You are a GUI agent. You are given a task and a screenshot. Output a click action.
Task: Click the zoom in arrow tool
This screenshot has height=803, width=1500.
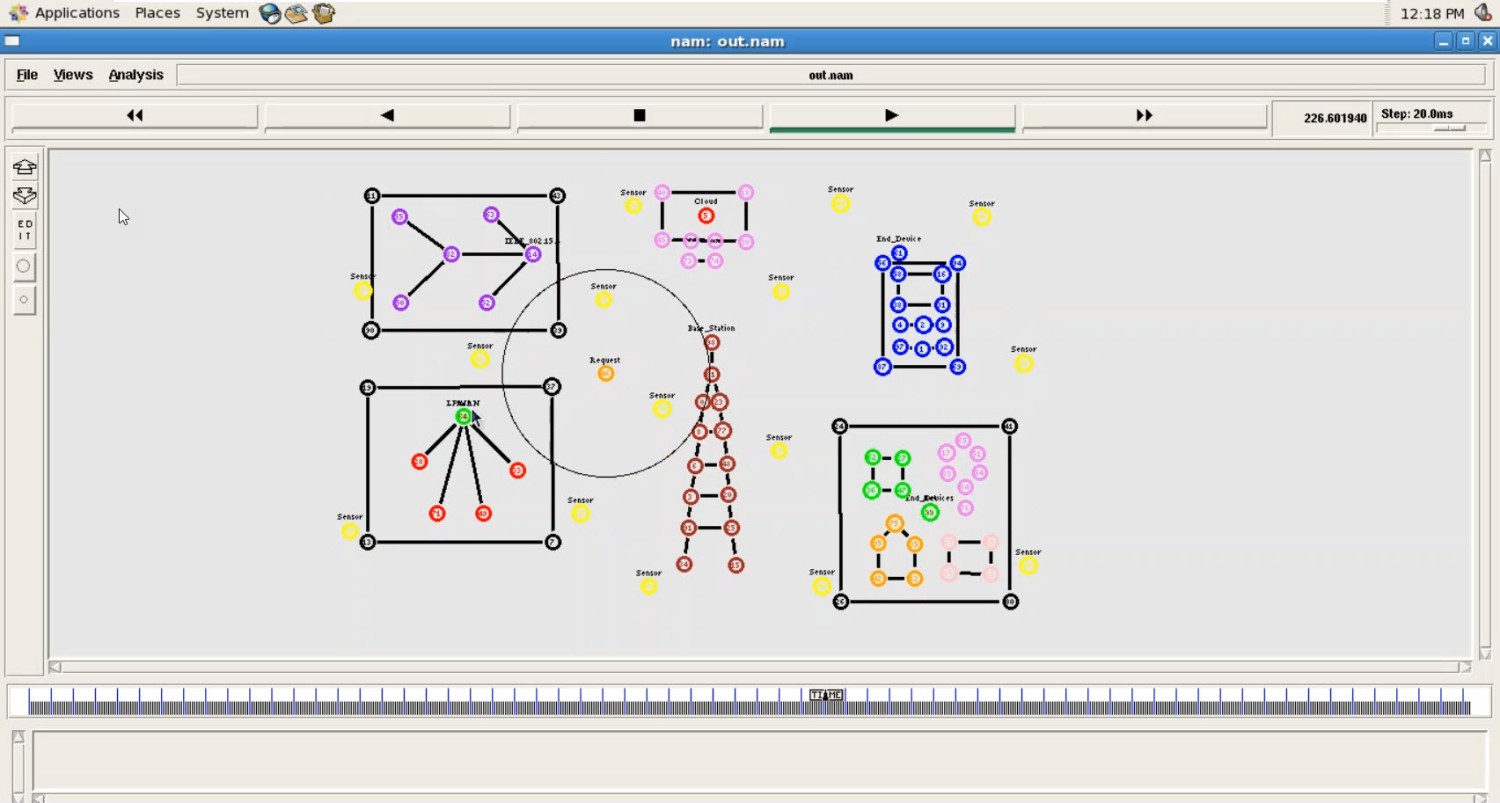coord(25,167)
